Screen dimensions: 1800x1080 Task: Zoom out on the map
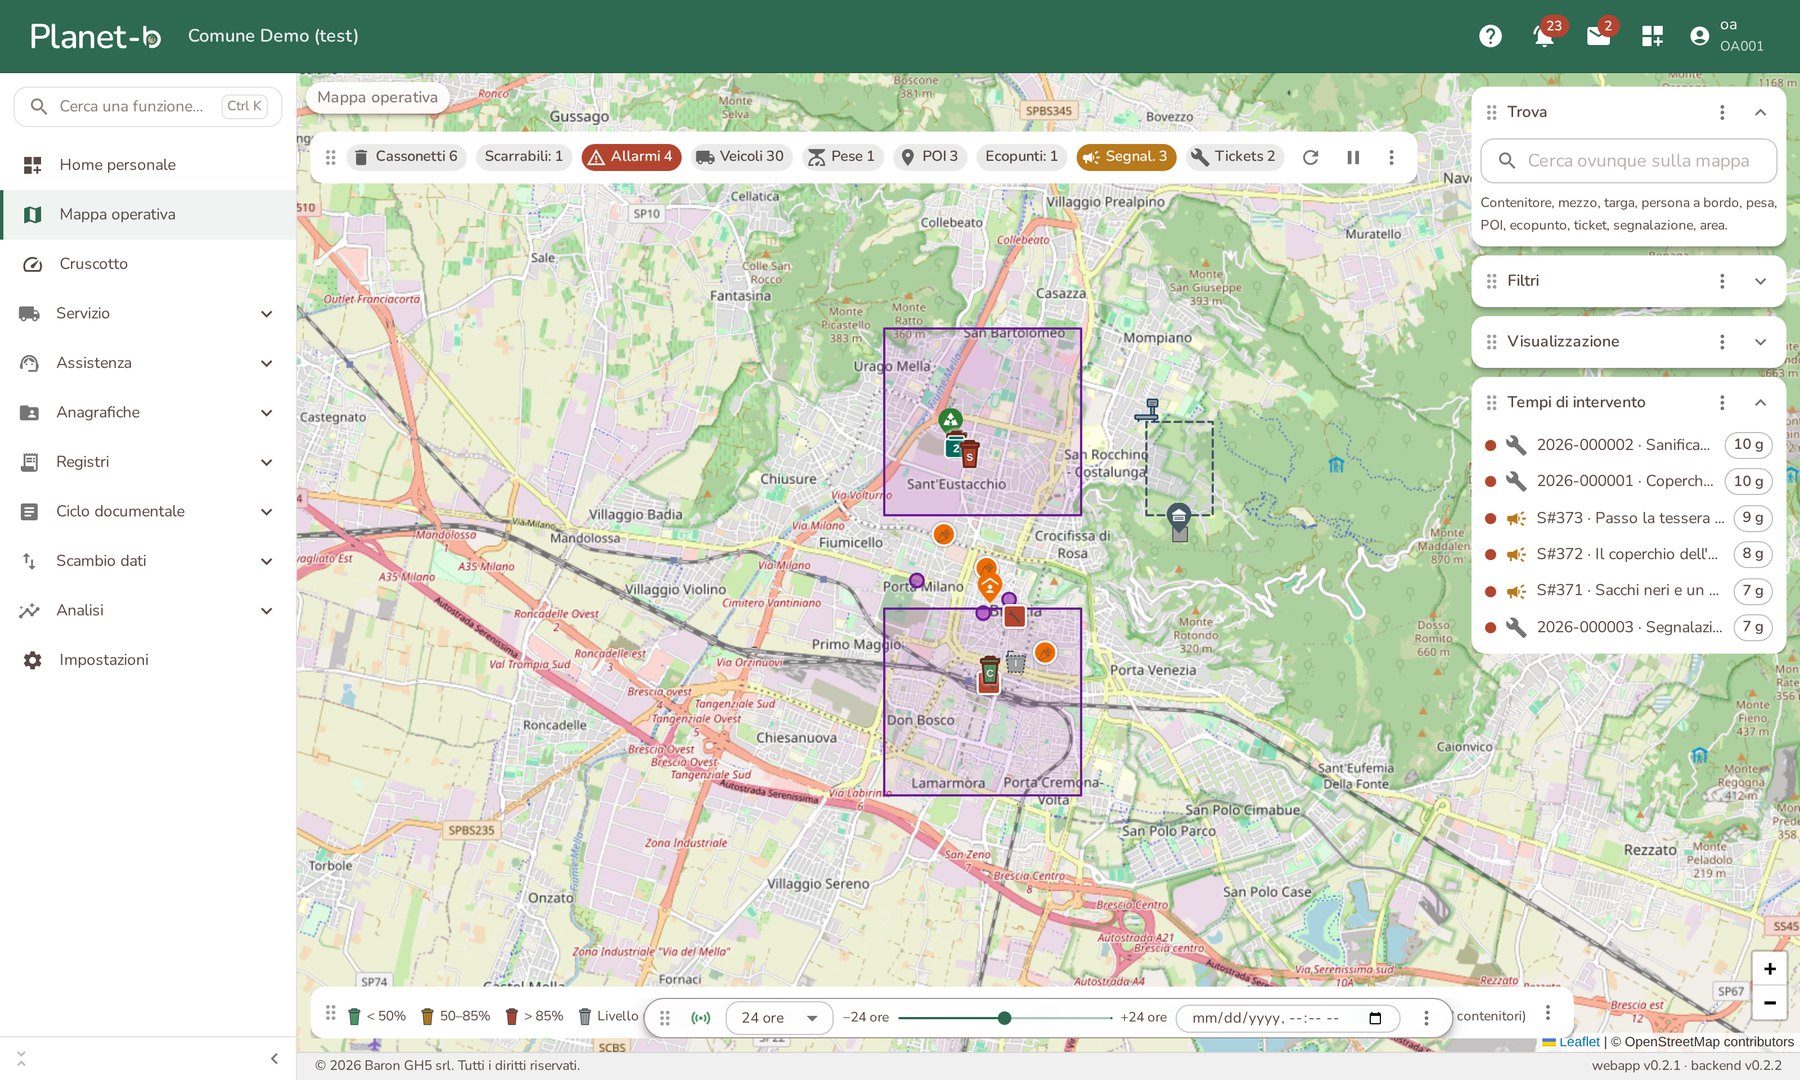pyautogui.click(x=1769, y=1002)
